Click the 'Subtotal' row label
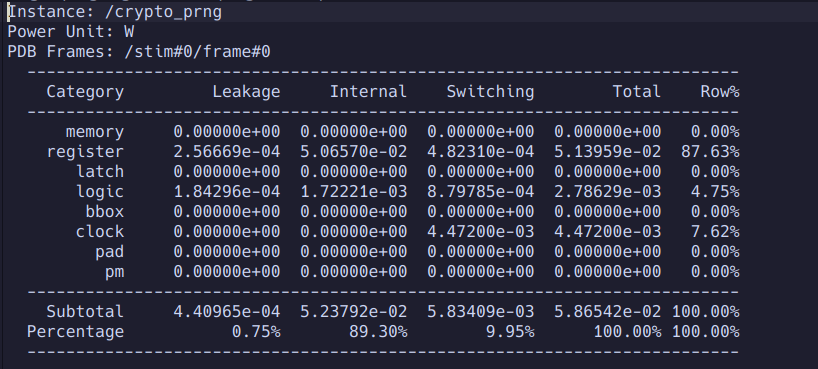 coord(85,312)
